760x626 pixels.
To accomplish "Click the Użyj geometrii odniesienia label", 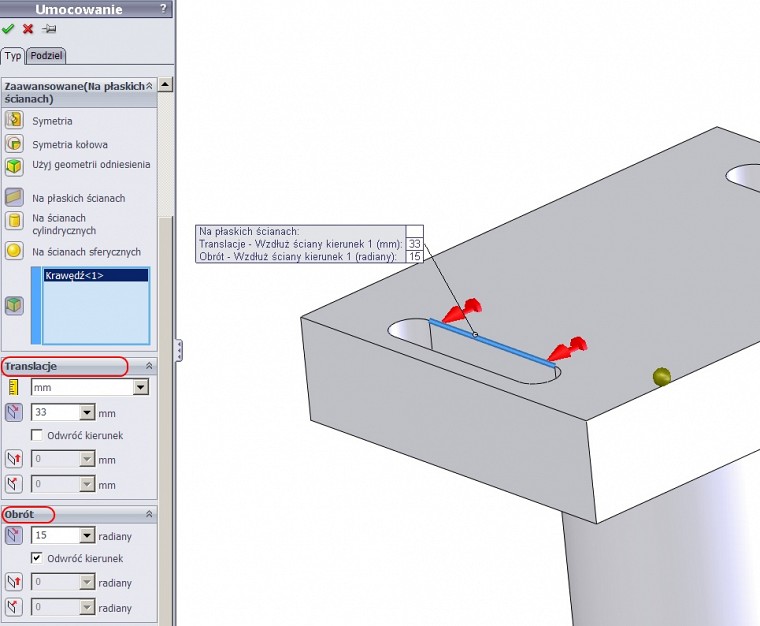I will click(x=91, y=165).
